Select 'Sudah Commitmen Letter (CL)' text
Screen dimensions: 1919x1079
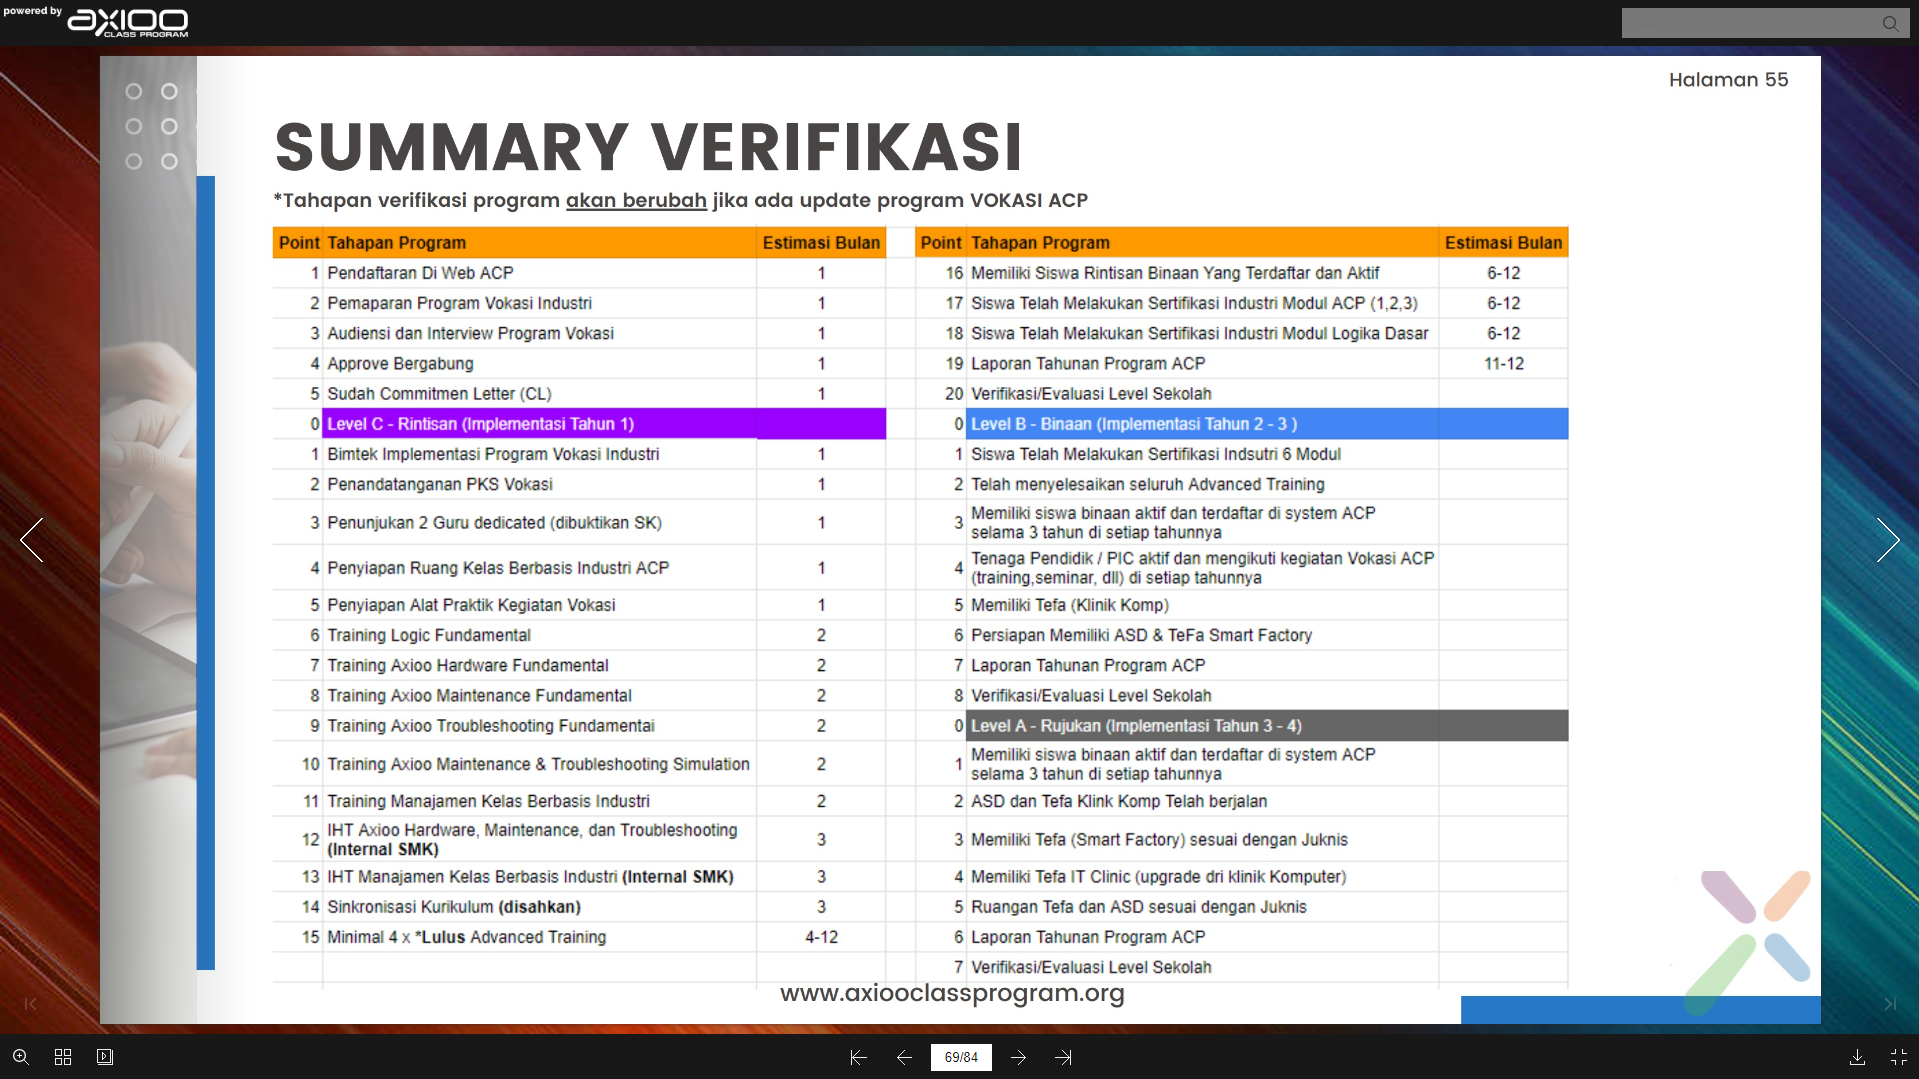click(439, 394)
